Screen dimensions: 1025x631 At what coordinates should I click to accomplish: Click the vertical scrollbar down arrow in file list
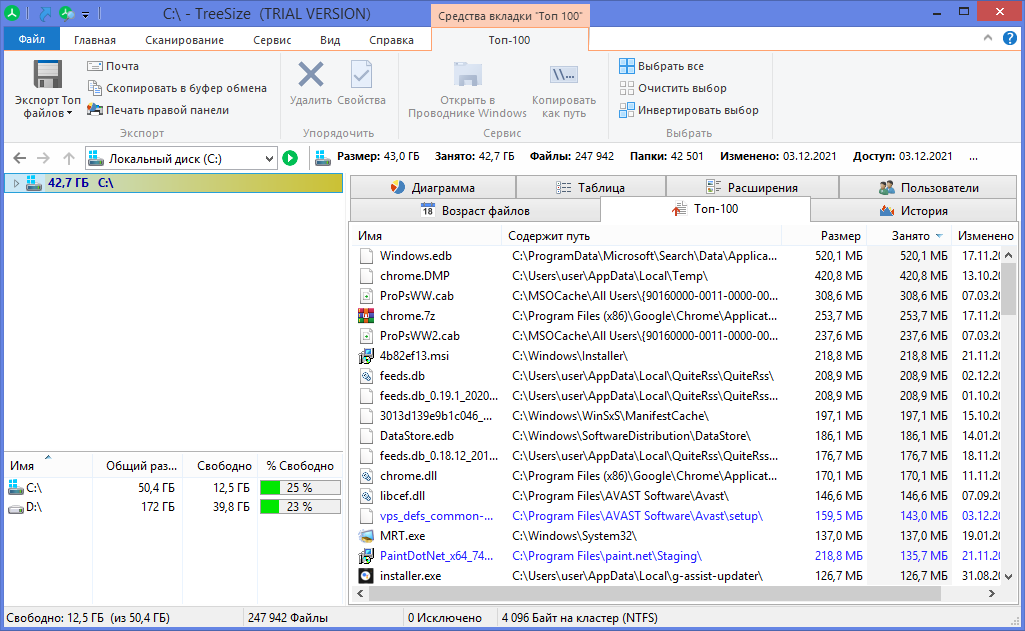(1009, 577)
